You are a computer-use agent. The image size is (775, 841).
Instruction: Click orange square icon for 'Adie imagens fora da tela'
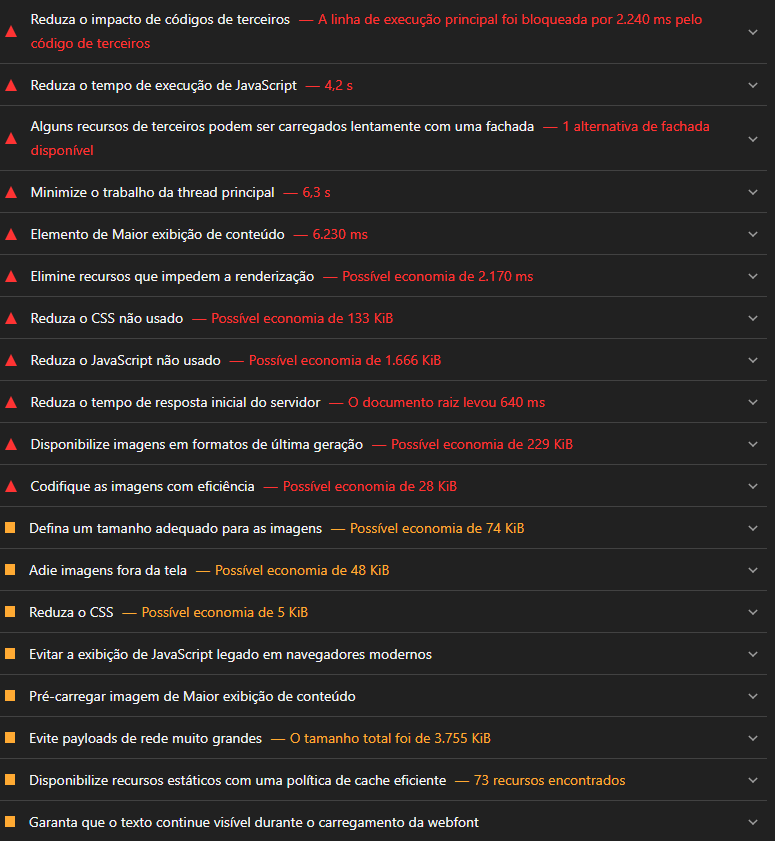point(11,570)
